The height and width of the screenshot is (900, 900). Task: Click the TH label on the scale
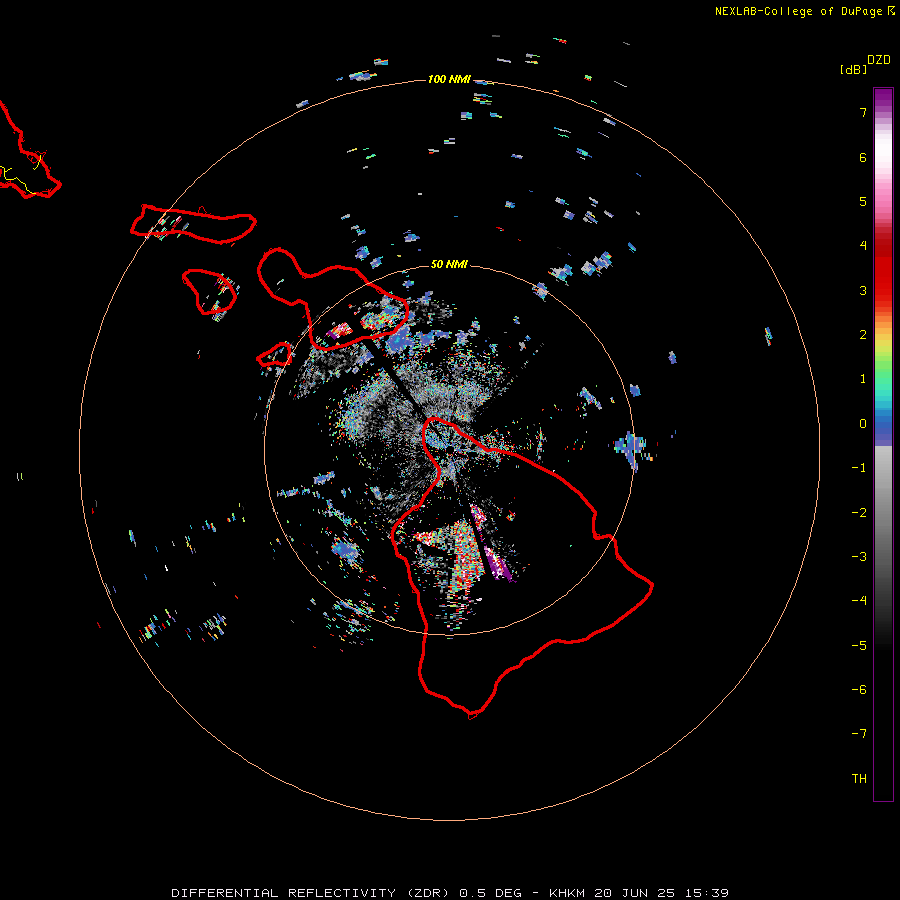pyautogui.click(x=859, y=779)
